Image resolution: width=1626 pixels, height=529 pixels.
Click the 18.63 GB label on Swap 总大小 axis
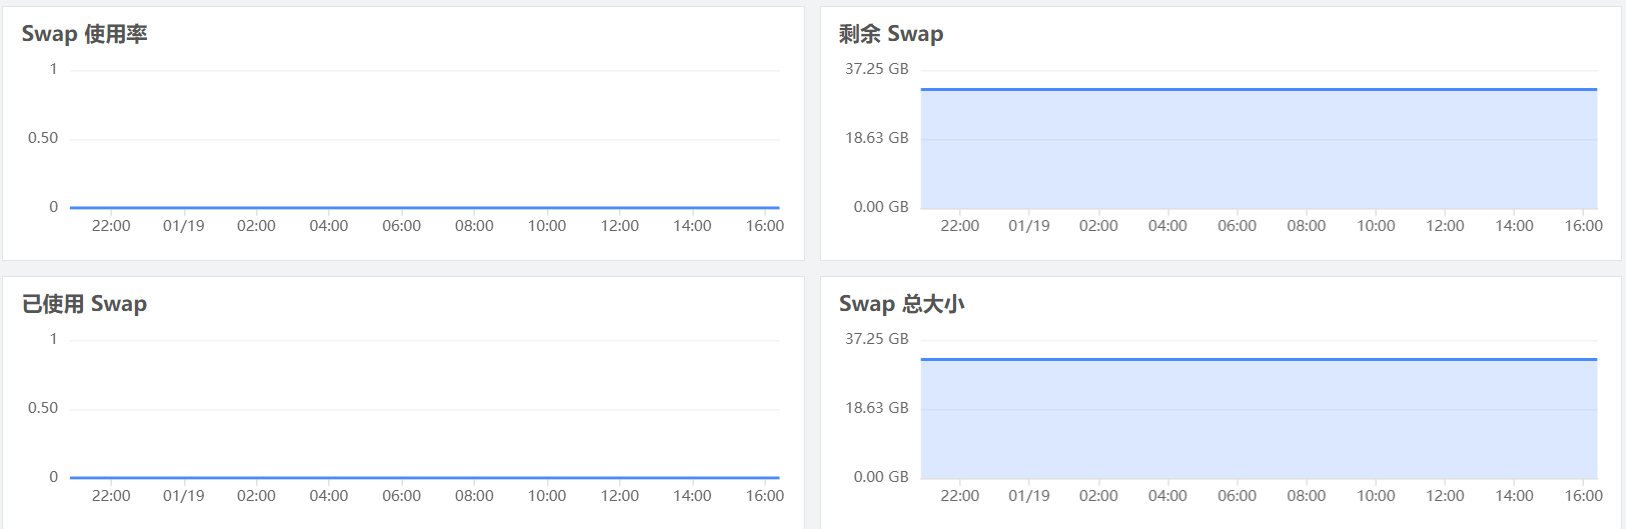877,408
